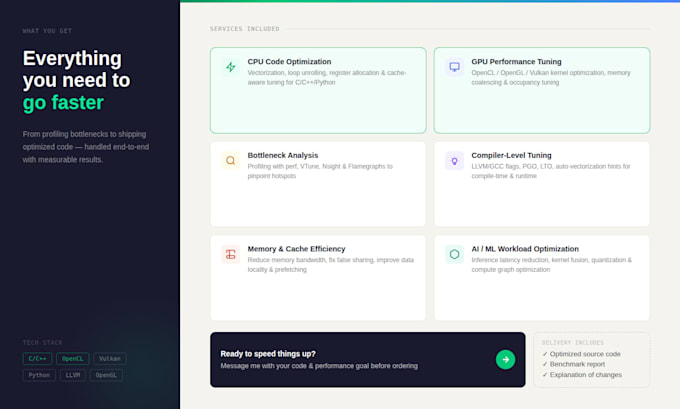Image resolution: width=680 pixels, height=409 pixels.
Task: Click the hexagon icon for AI / ML Workload
Action: pyautogui.click(x=454, y=254)
